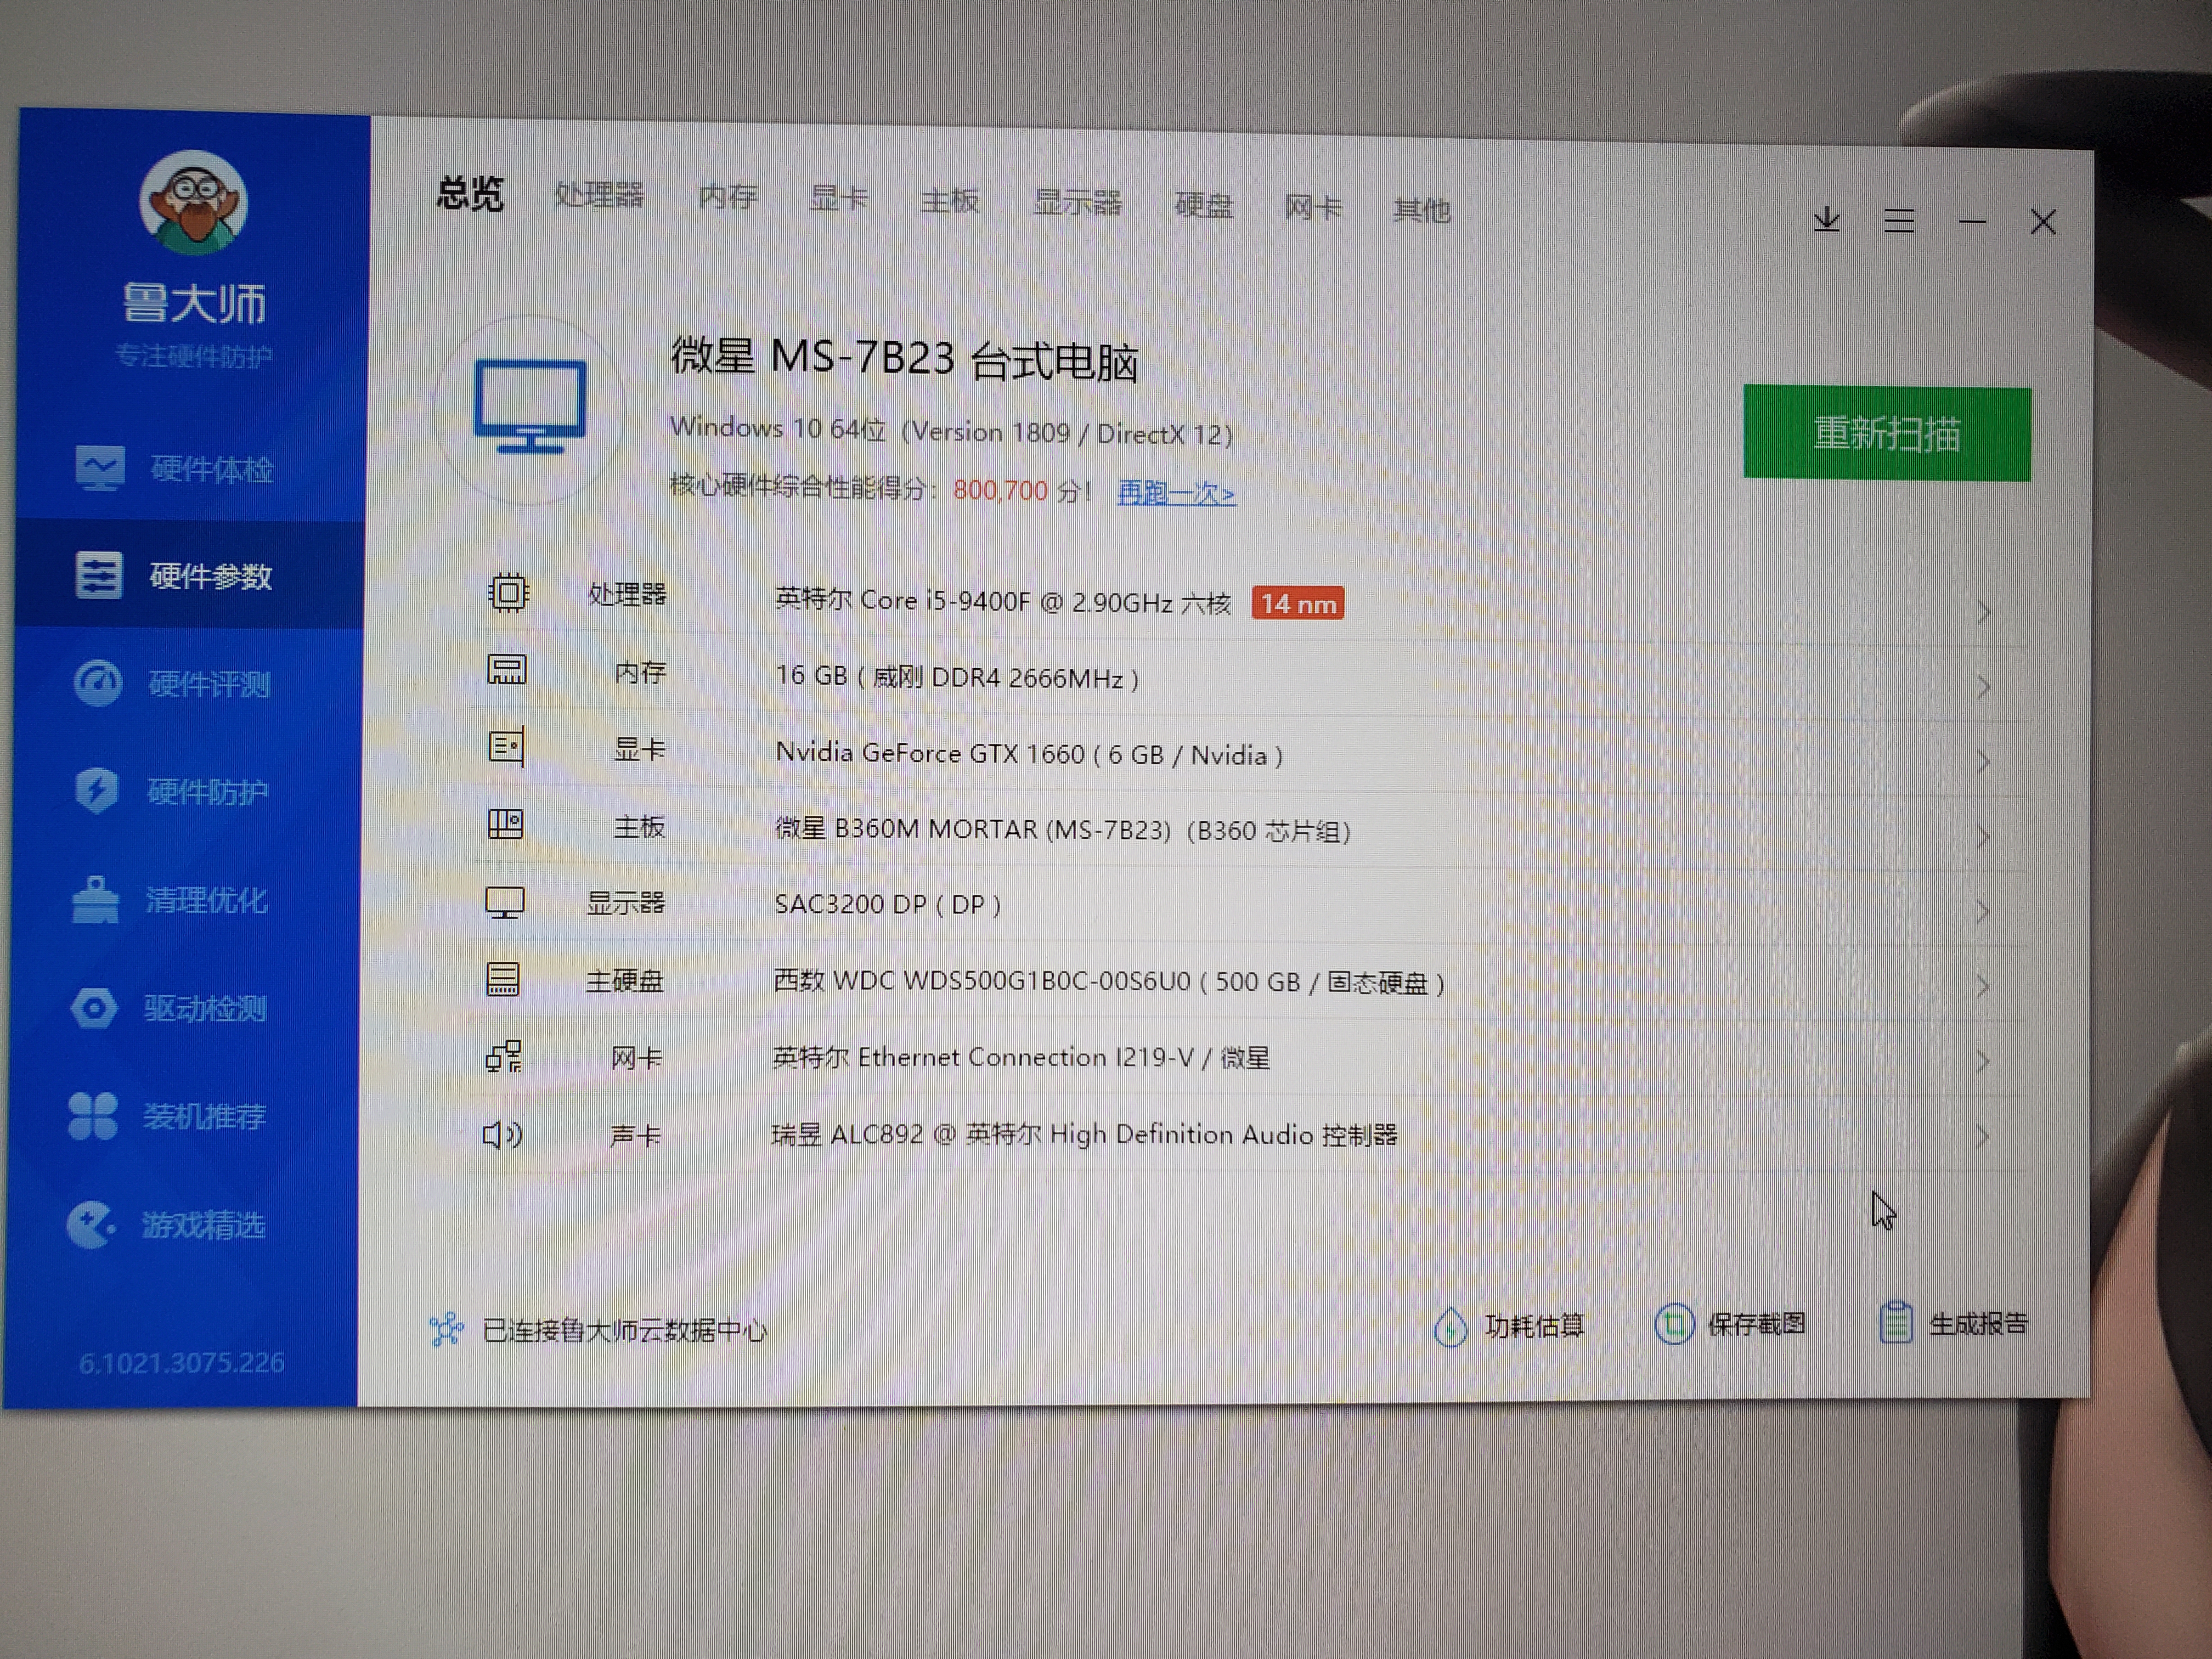The width and height of the screenshot is (2212, 1659).
Task: Click the 生成报告 generate report label
Action: pos(1978,1323)
